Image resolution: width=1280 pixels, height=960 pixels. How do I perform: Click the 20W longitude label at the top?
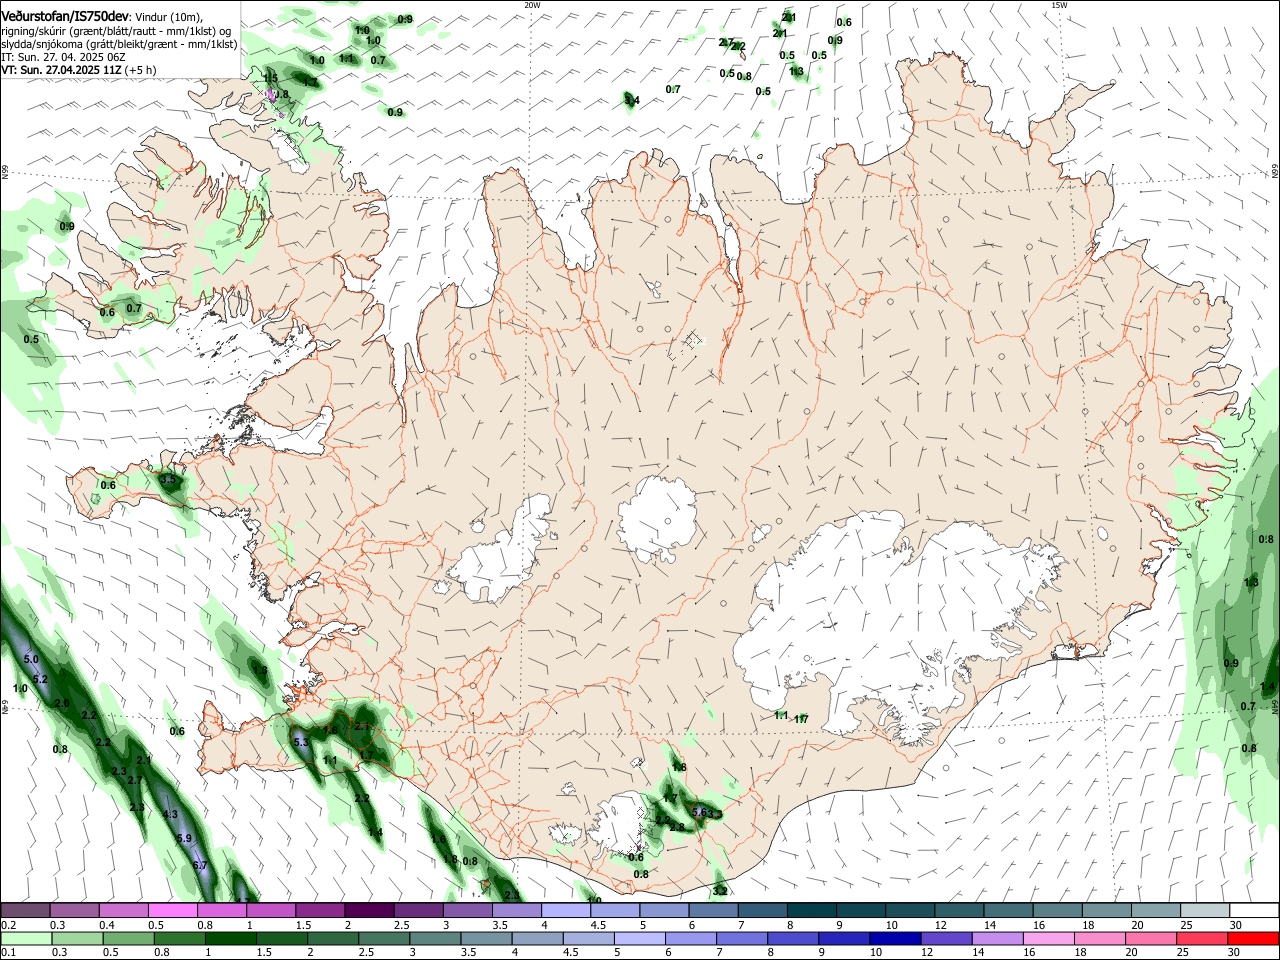coord(532,5)
